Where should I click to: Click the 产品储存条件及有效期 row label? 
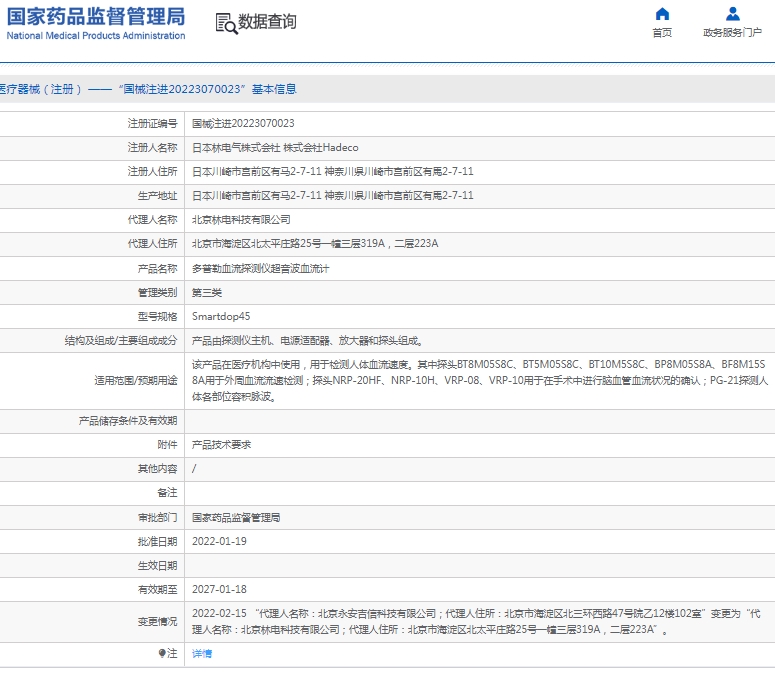(128, 421)
